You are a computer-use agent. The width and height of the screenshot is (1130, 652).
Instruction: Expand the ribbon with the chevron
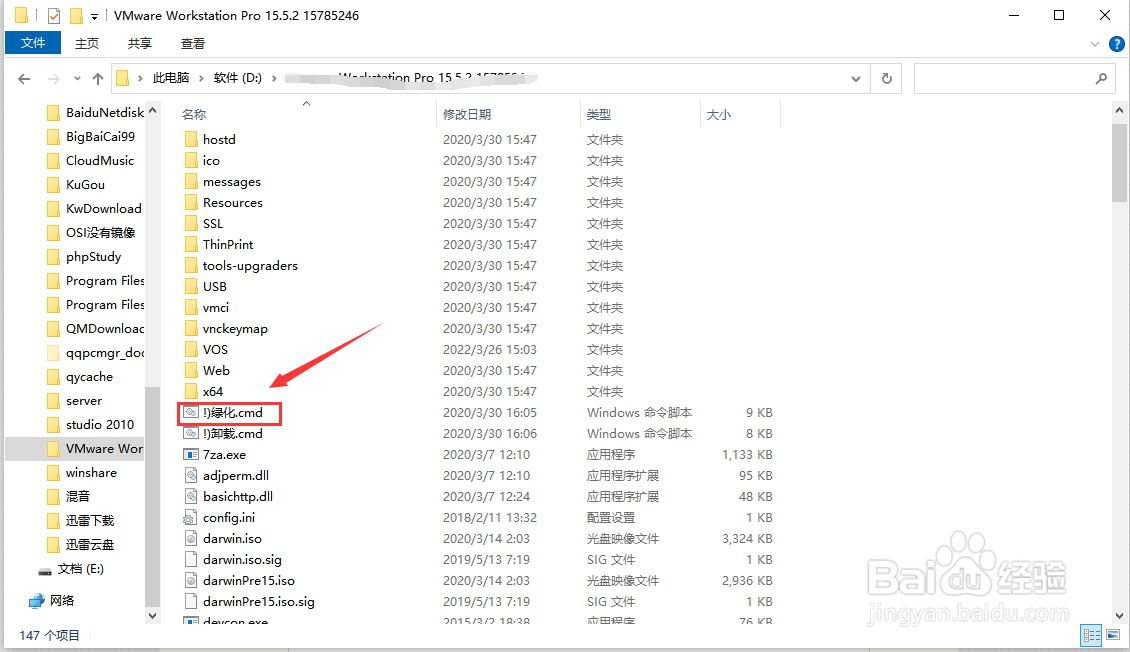click(1095, 44)
